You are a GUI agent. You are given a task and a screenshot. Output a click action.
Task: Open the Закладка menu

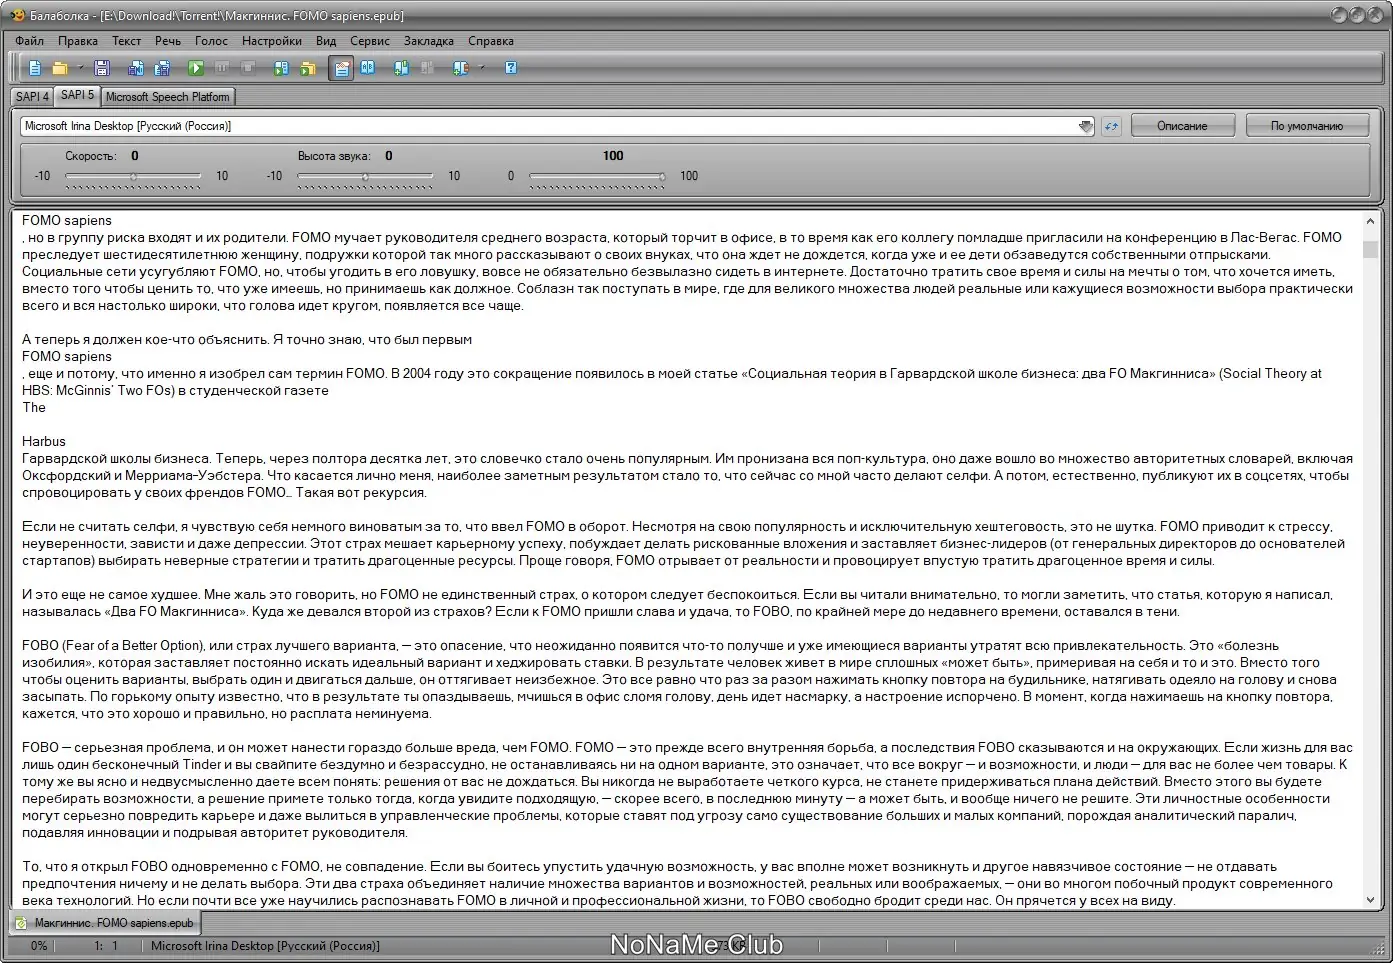pyautogui.click(x=429, y=41)
